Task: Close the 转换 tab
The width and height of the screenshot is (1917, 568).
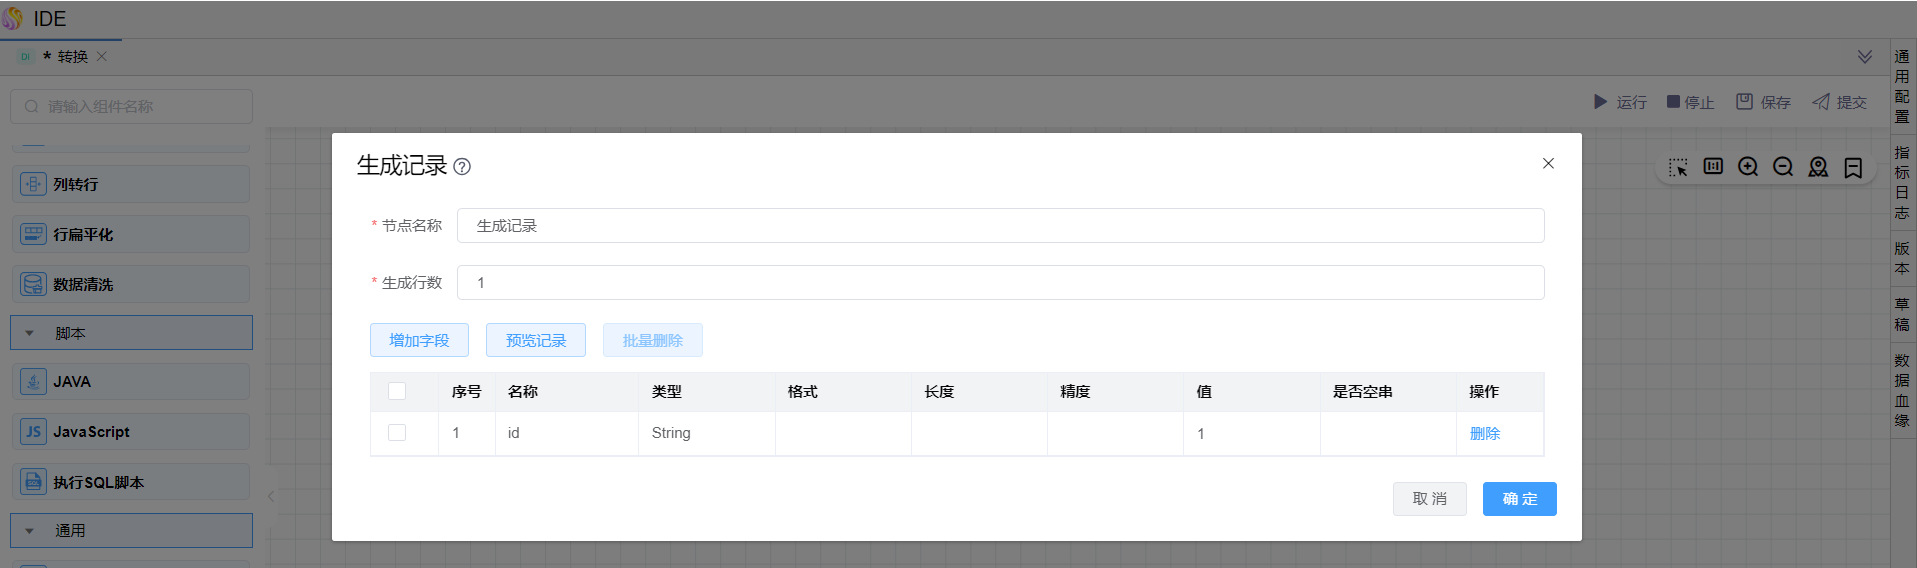Action: [102, 57]
